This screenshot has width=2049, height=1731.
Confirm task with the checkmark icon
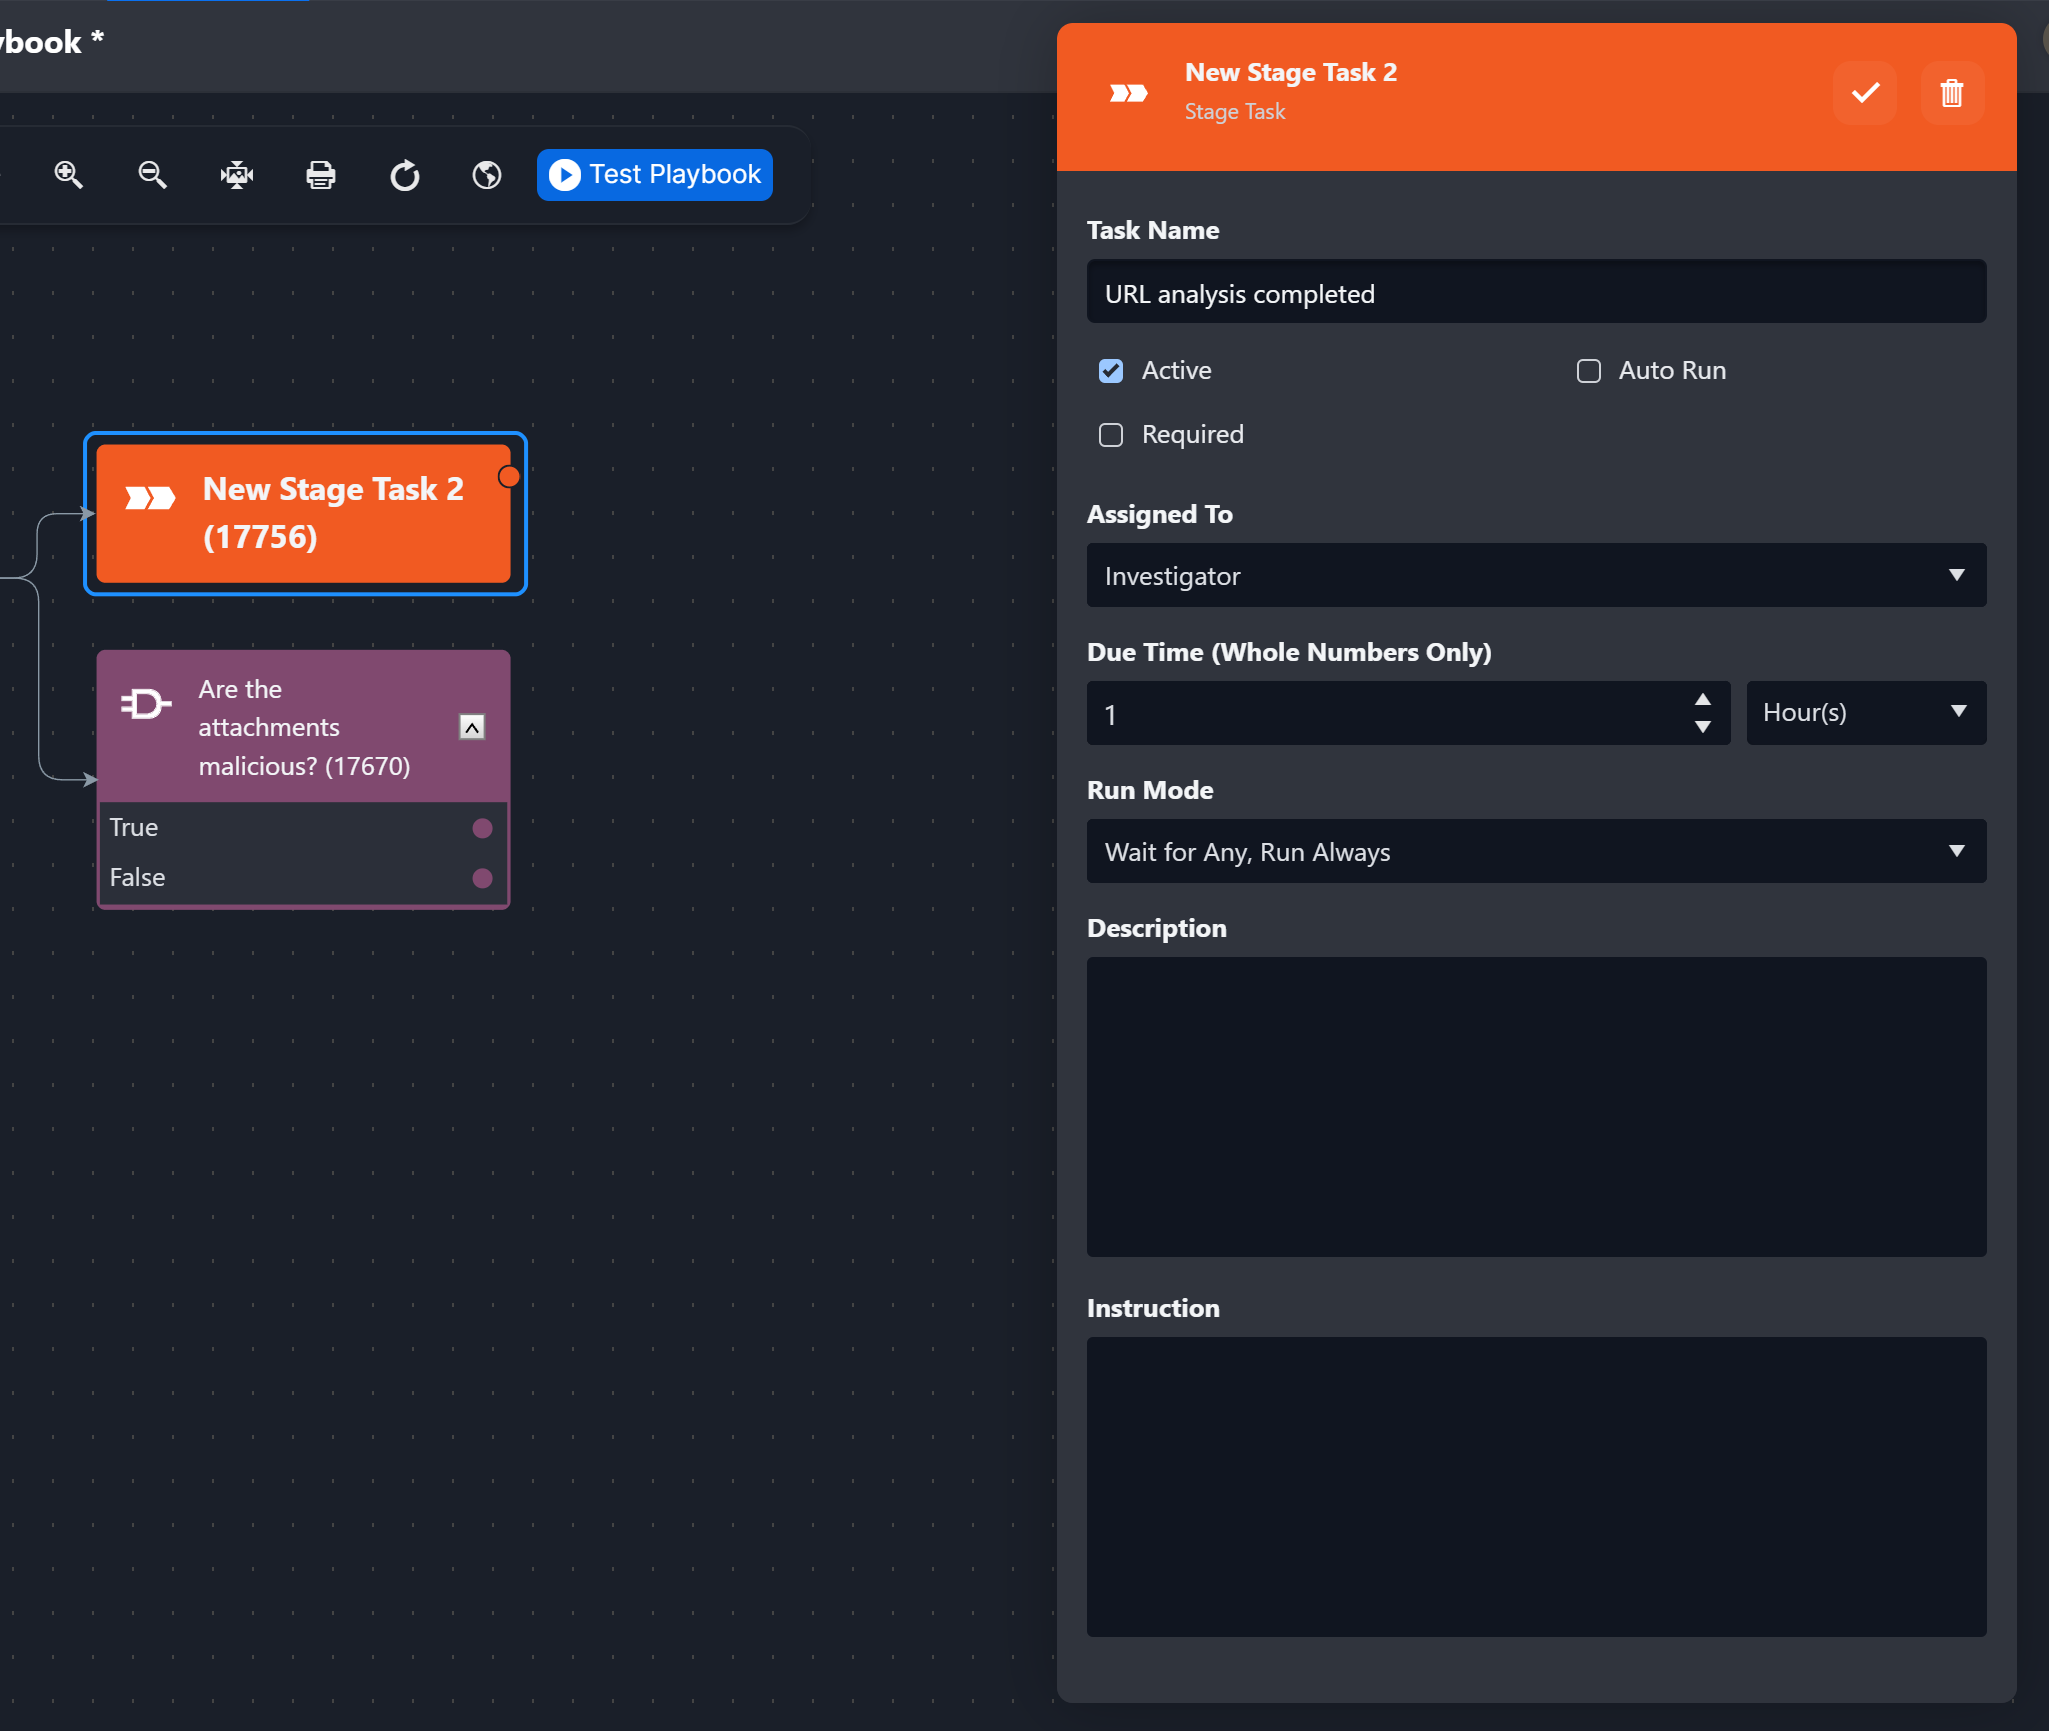pyautogui.click(x=1865, y=93)
